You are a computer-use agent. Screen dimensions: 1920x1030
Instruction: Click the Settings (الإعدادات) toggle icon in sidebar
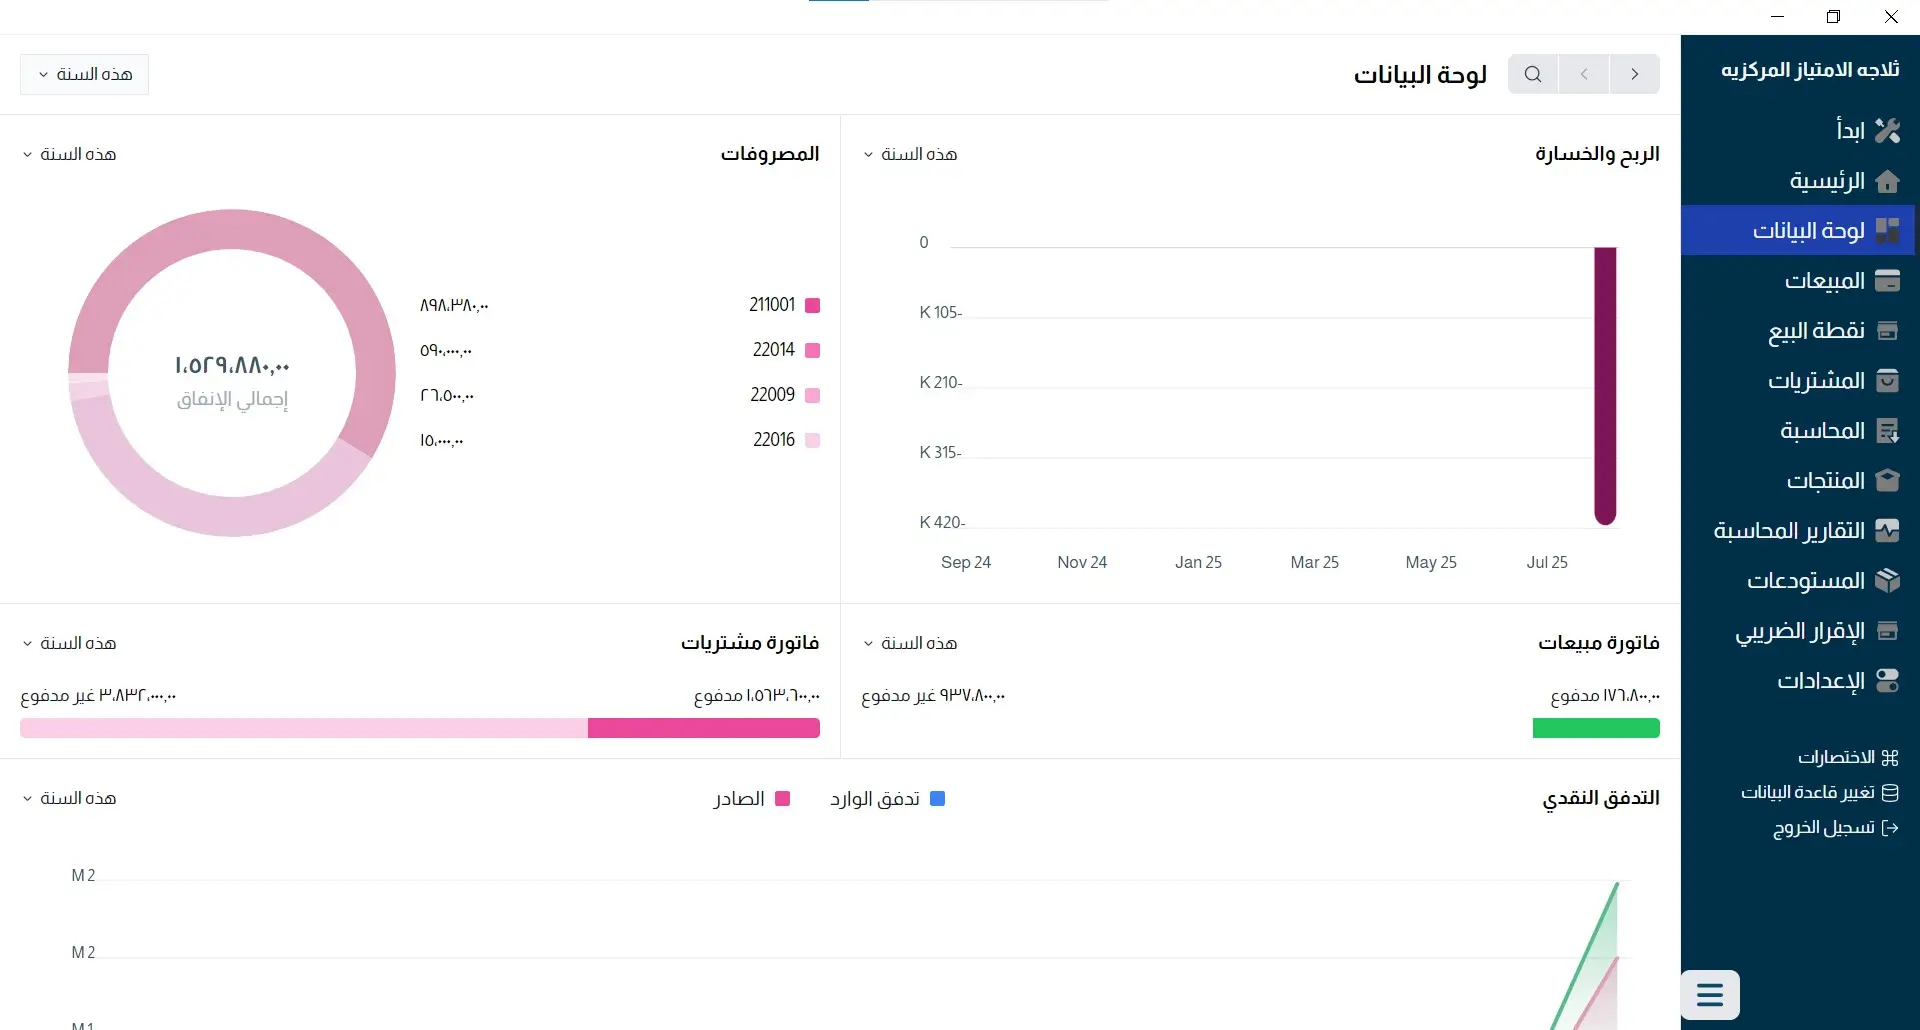pyautogui.click(x=1887, y=681)
